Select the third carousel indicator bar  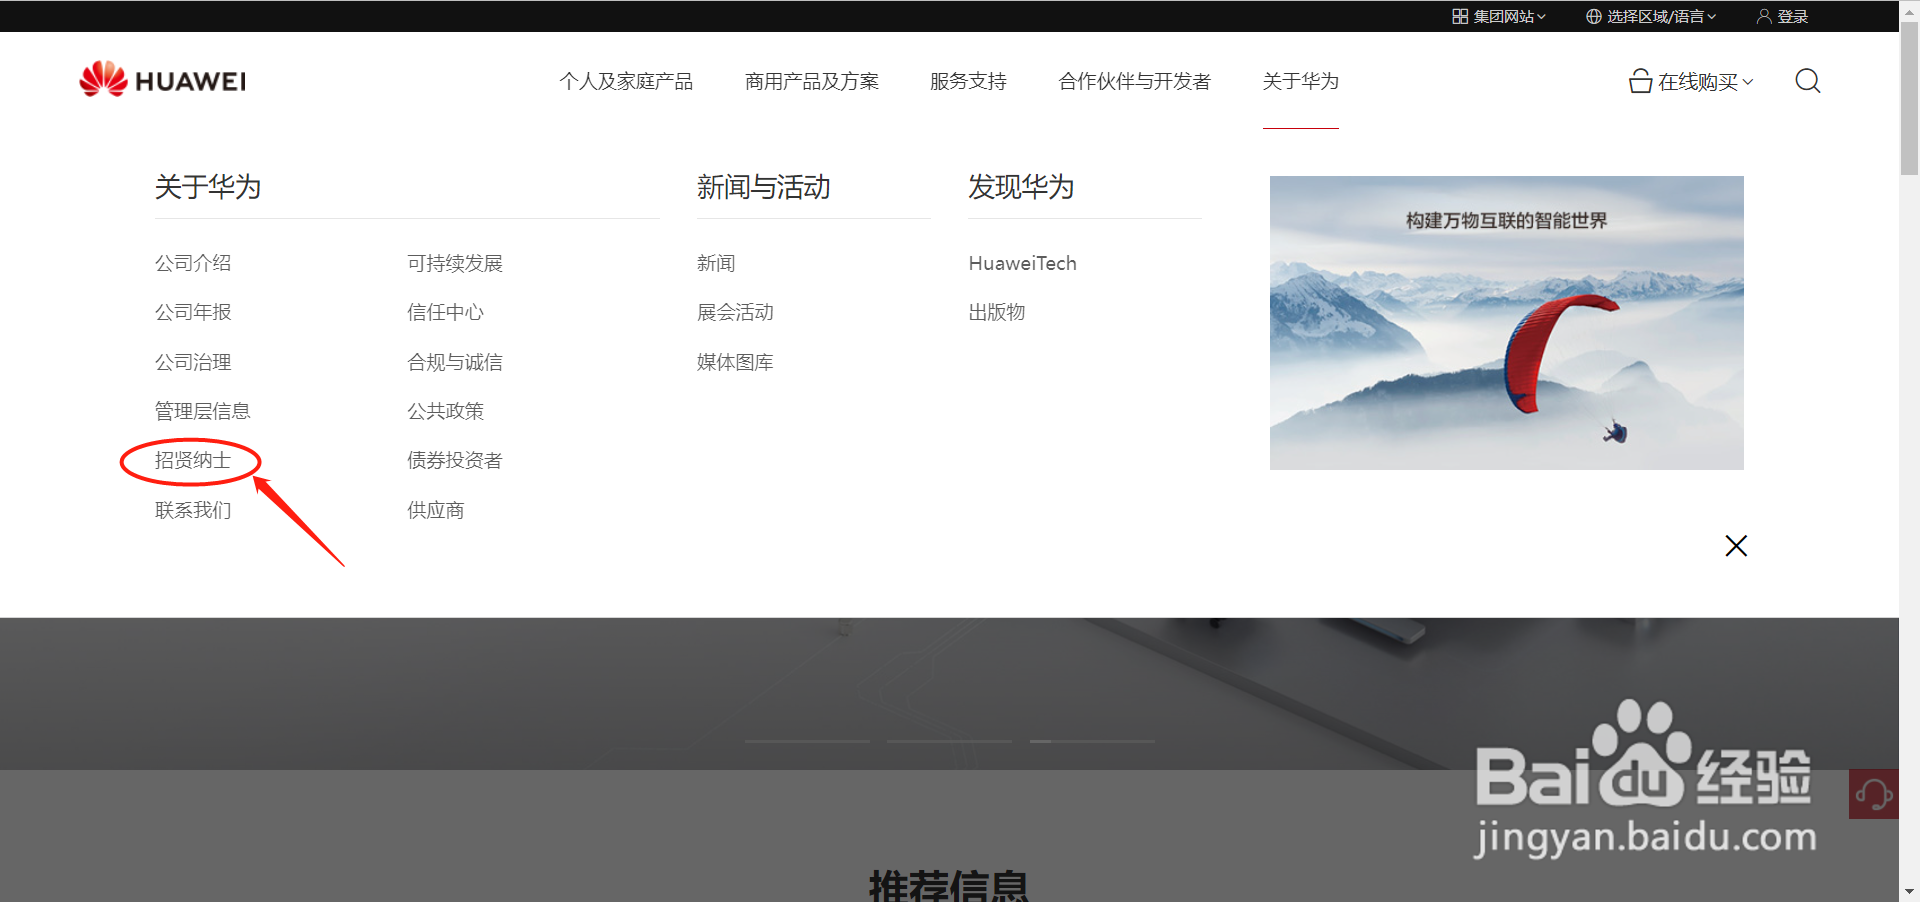(x=1092, y=741)
